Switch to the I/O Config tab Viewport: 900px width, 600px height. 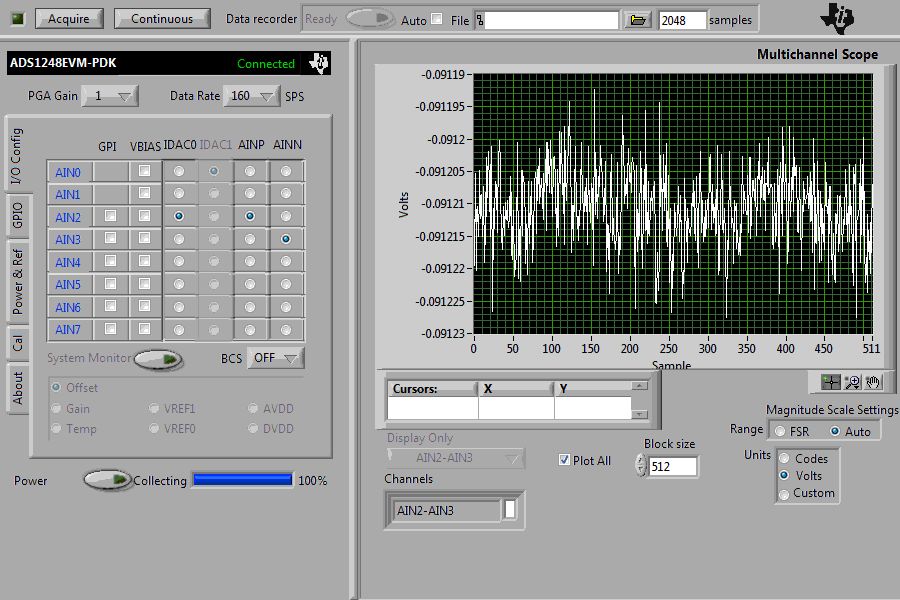pos(16,156)
